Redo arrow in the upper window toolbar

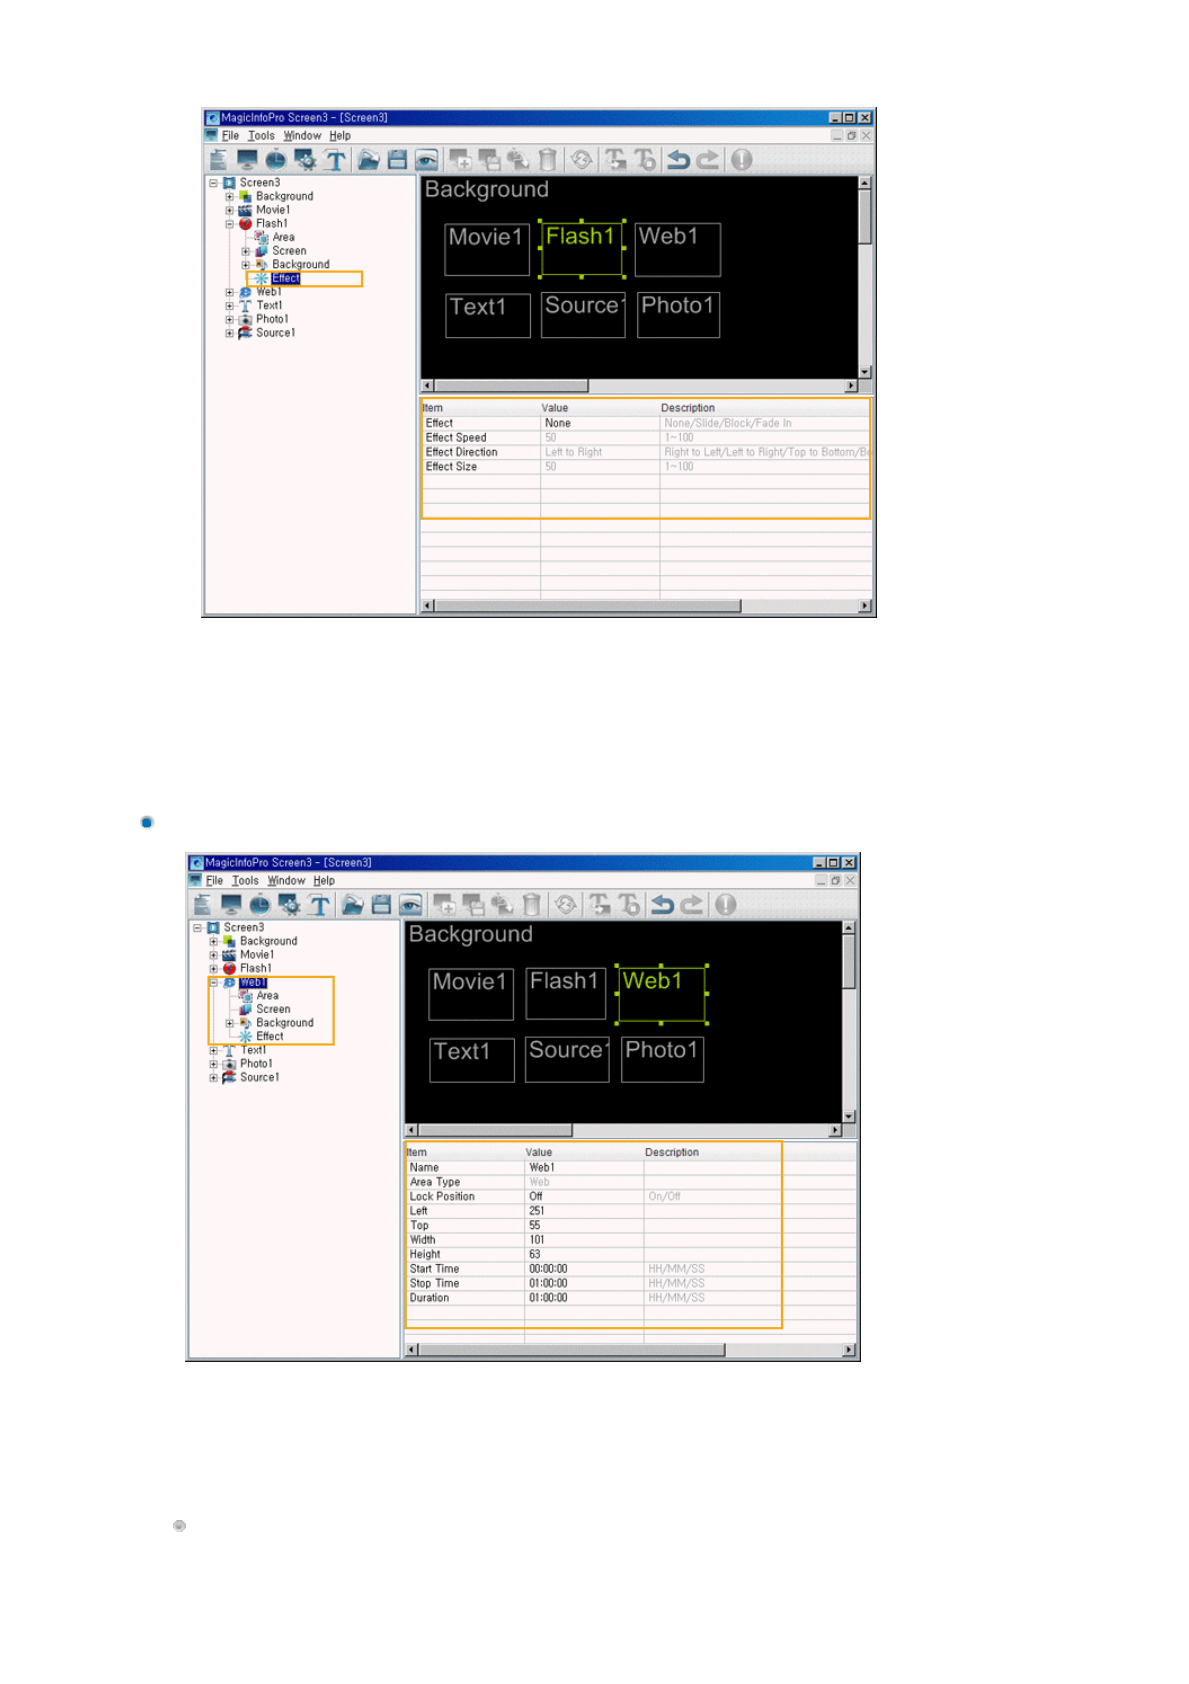(707, 160)
